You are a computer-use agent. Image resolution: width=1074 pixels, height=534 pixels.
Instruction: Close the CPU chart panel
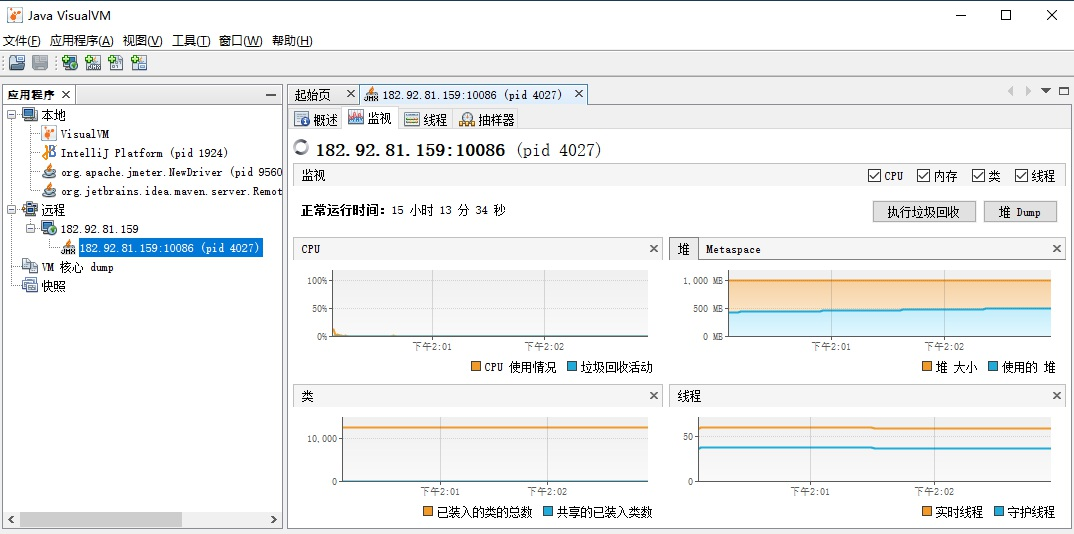tap(654, 249)
